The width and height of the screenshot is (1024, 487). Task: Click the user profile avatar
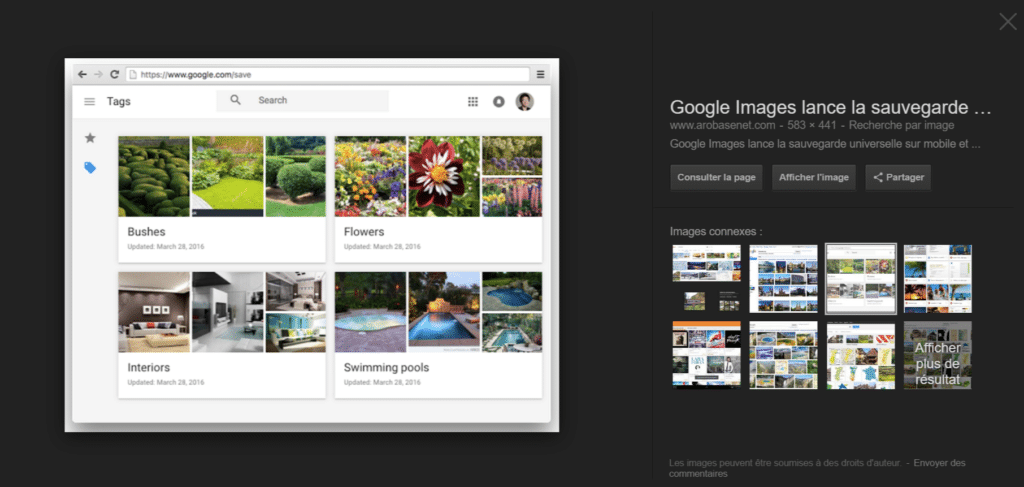(x=525, y=102)
